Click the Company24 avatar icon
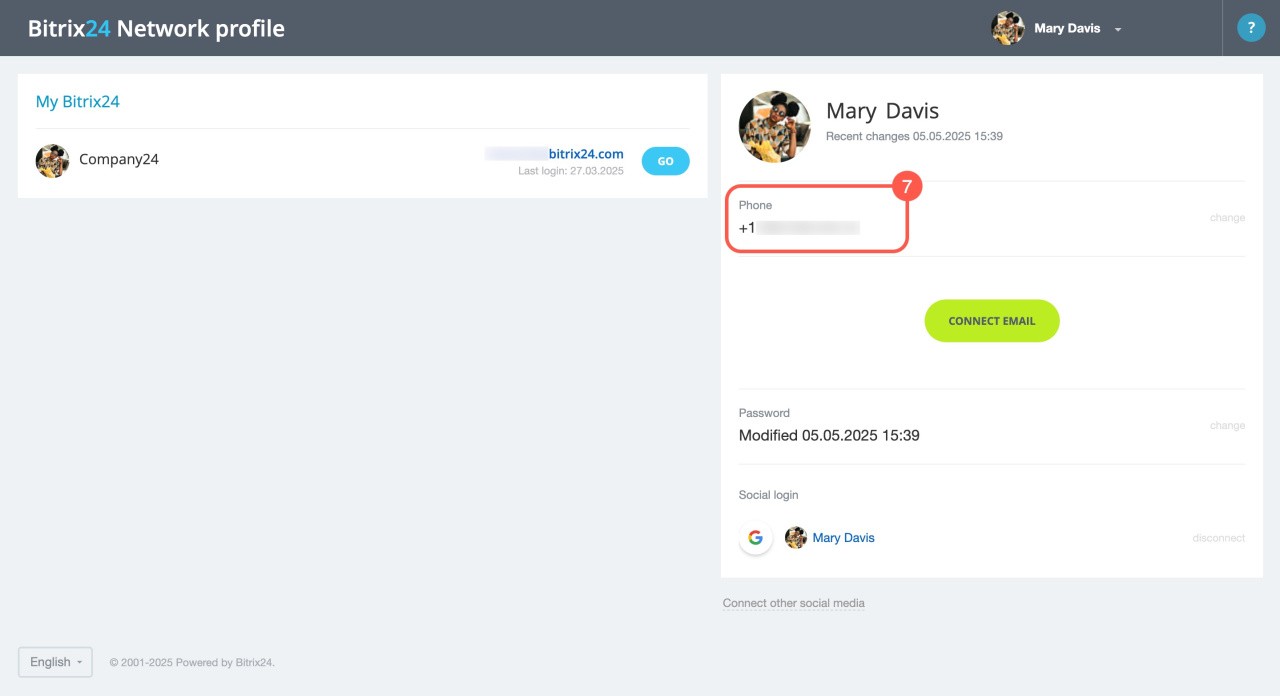Viewport: 1280px width, 696px height. click(52, 160)
